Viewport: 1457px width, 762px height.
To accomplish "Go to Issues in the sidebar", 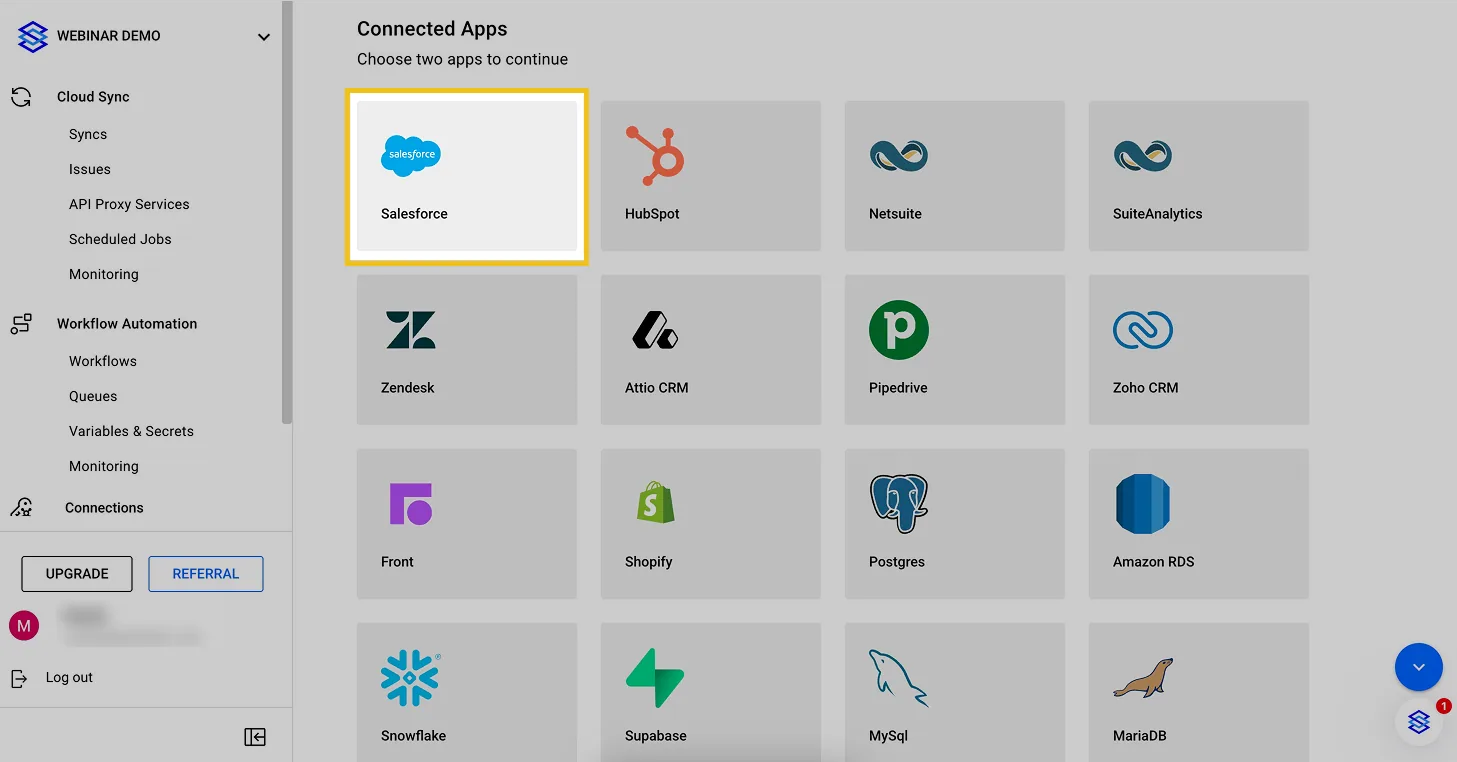I will click(x=90, y=169).
